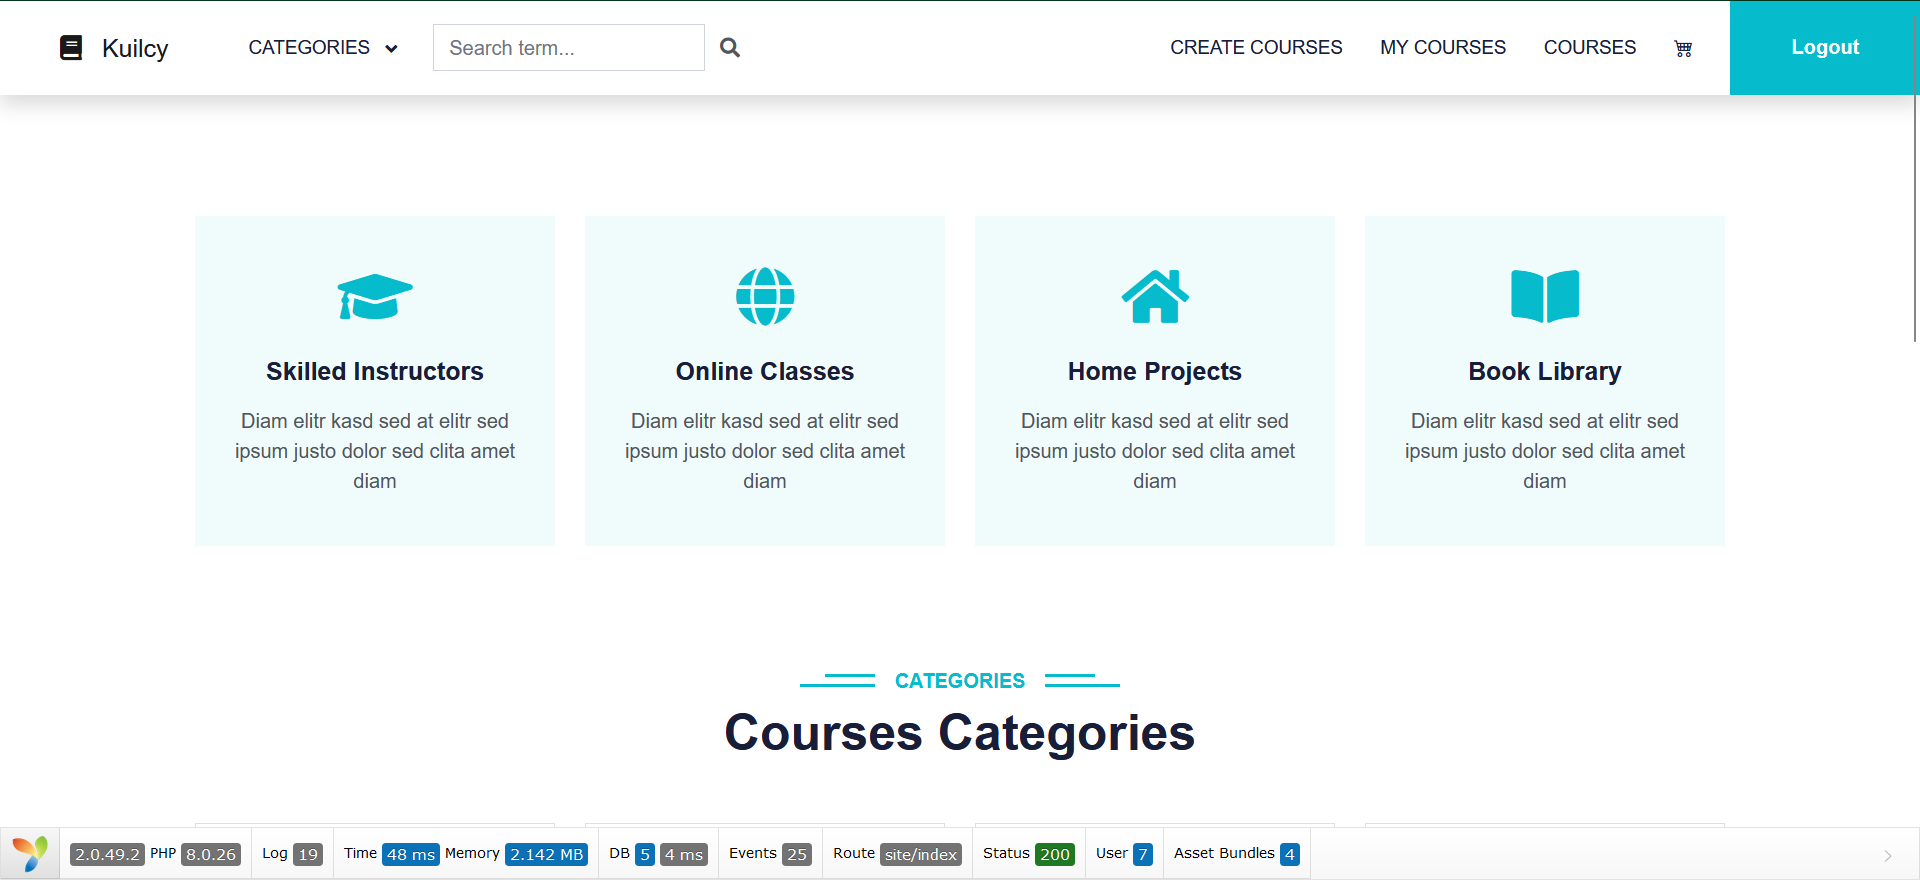Click the Status 200 debug item
The width and height of the screenshot is (1920, 880).
[x=1027, y=854]
